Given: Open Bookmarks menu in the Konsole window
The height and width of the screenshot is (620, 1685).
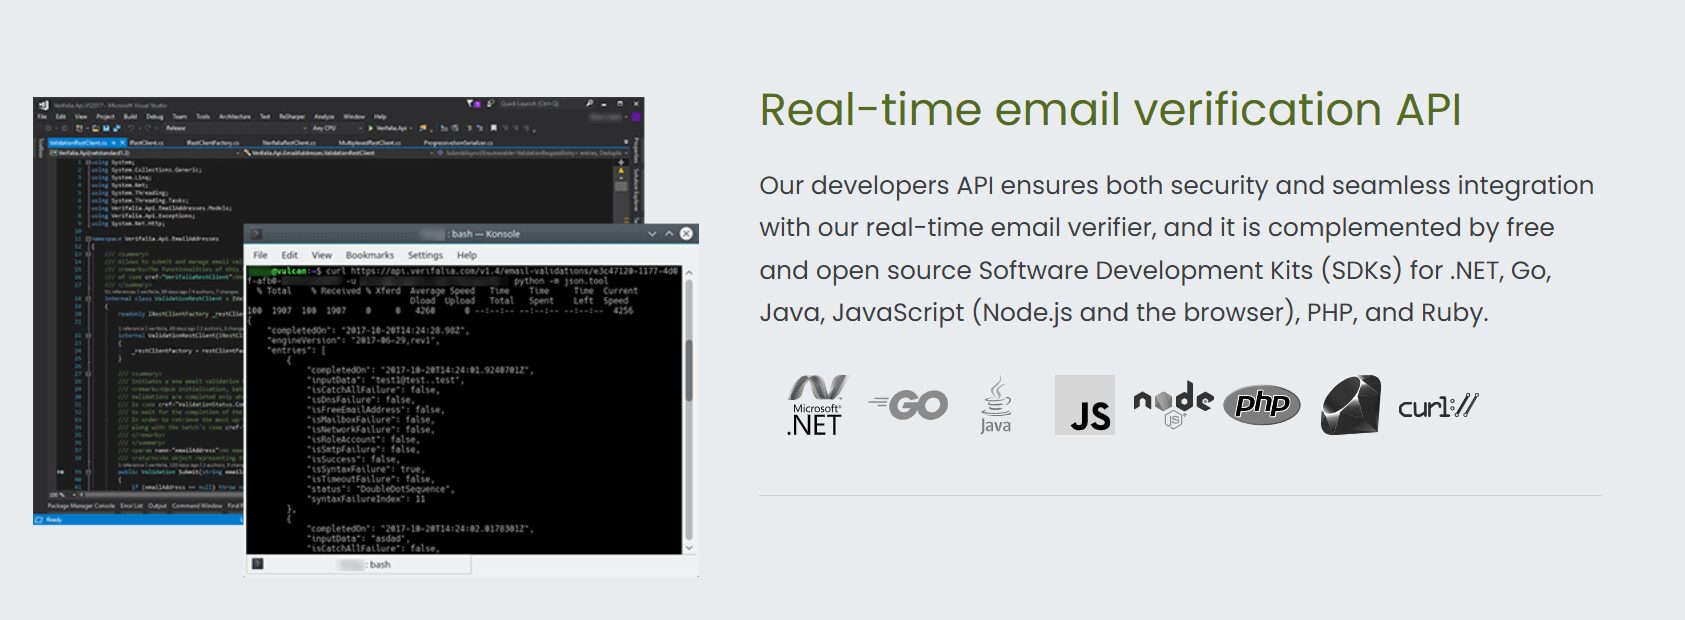Looking at the screenshot, I should 370,255.
